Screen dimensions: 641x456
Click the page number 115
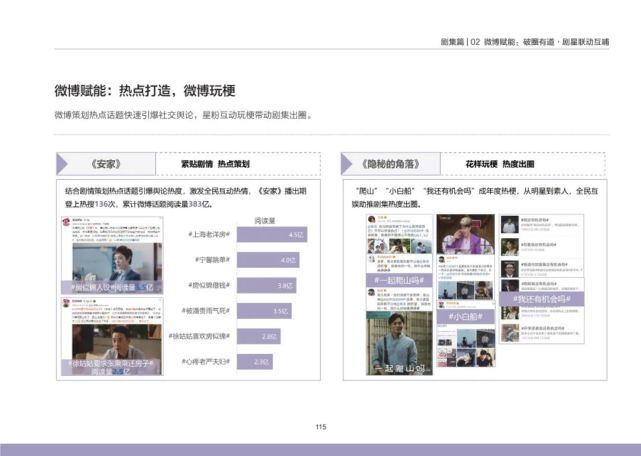(x=321, y=427)
